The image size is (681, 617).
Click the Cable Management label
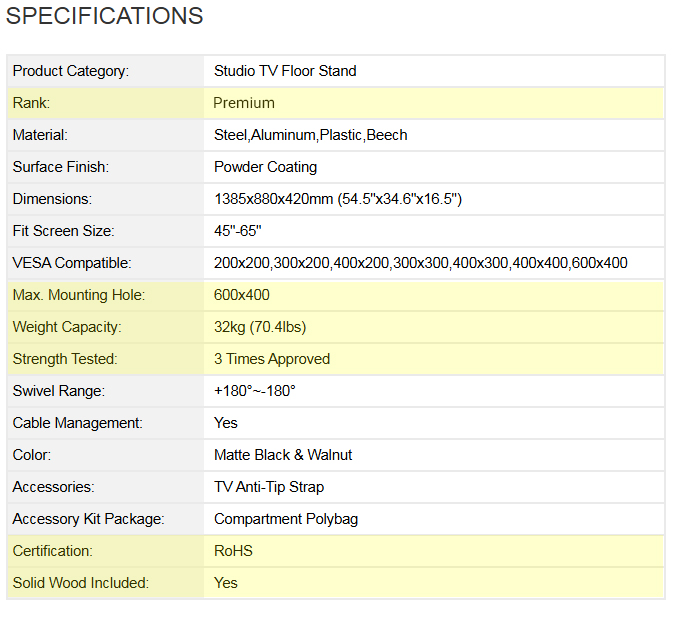click(78, 423)
